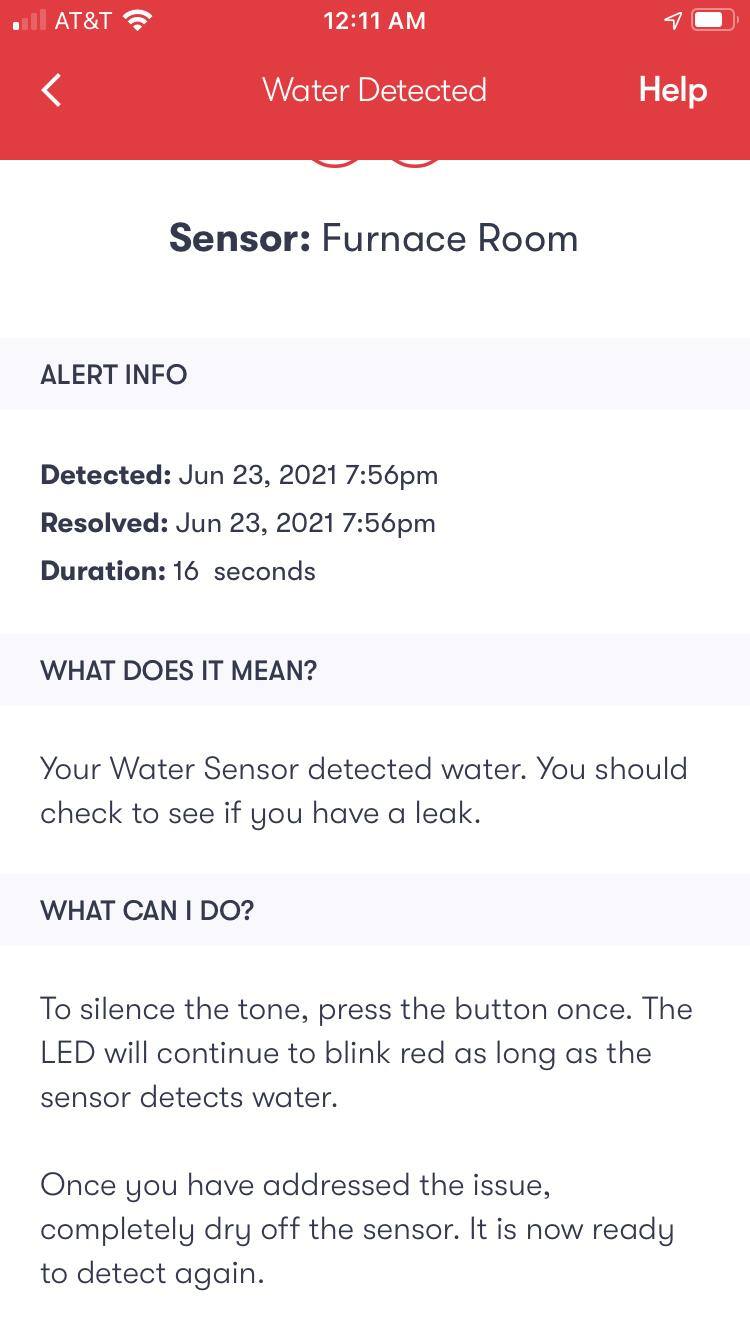Screen dimensions: 750x1334
Task: Tap the Water Sensor detected water text
Action: coord(364,790)
